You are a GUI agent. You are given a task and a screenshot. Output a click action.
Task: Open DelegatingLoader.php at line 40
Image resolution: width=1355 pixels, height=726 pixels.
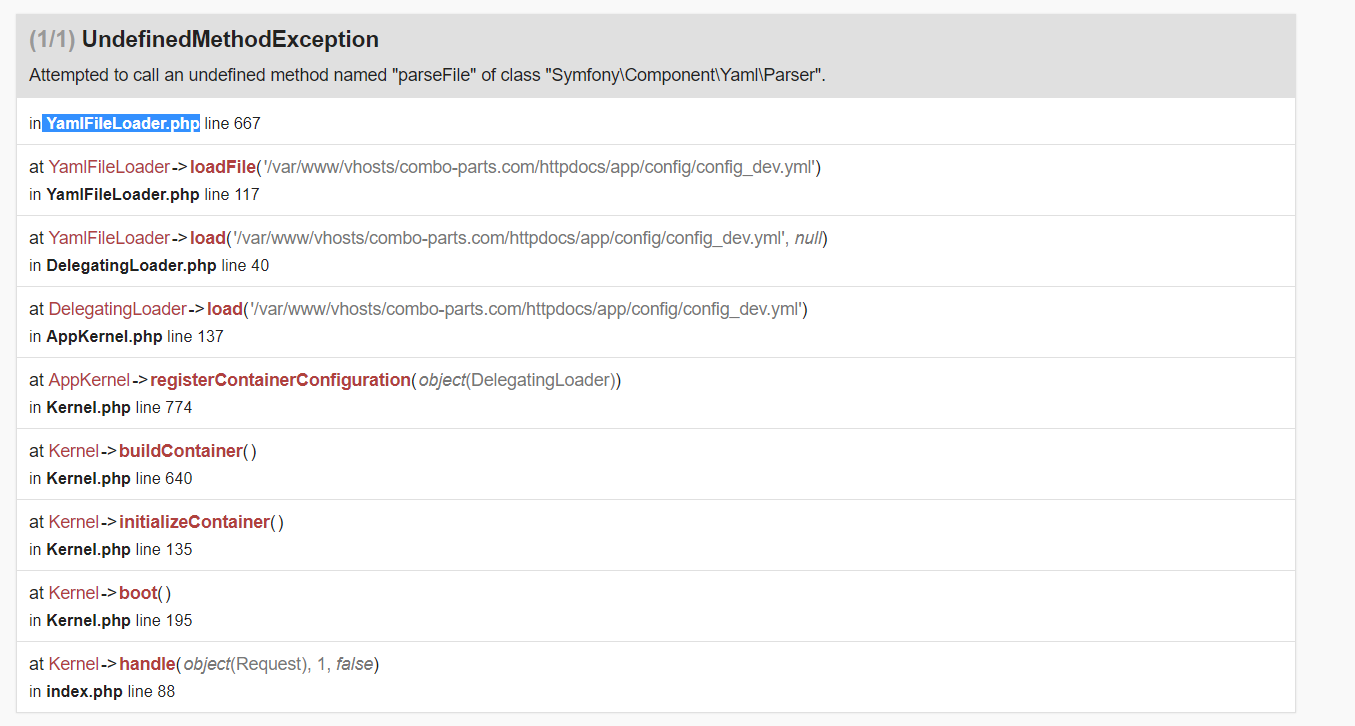coord(131,265)
